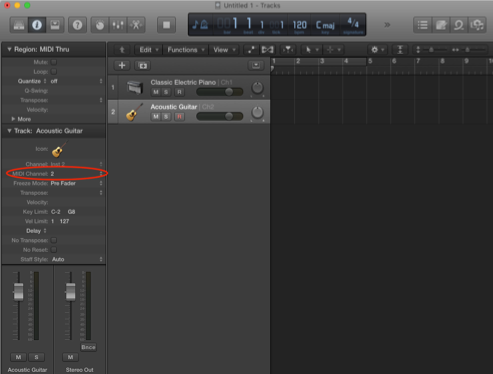Click Classic Electric Piano volume slider
The height and width of the screenshot is (374, 493).
(220, 92)
